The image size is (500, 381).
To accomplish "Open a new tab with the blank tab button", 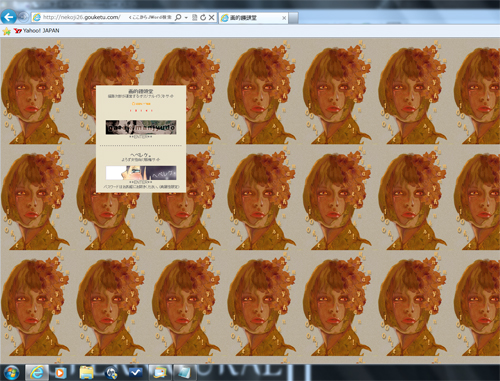I will pos(293,18).
